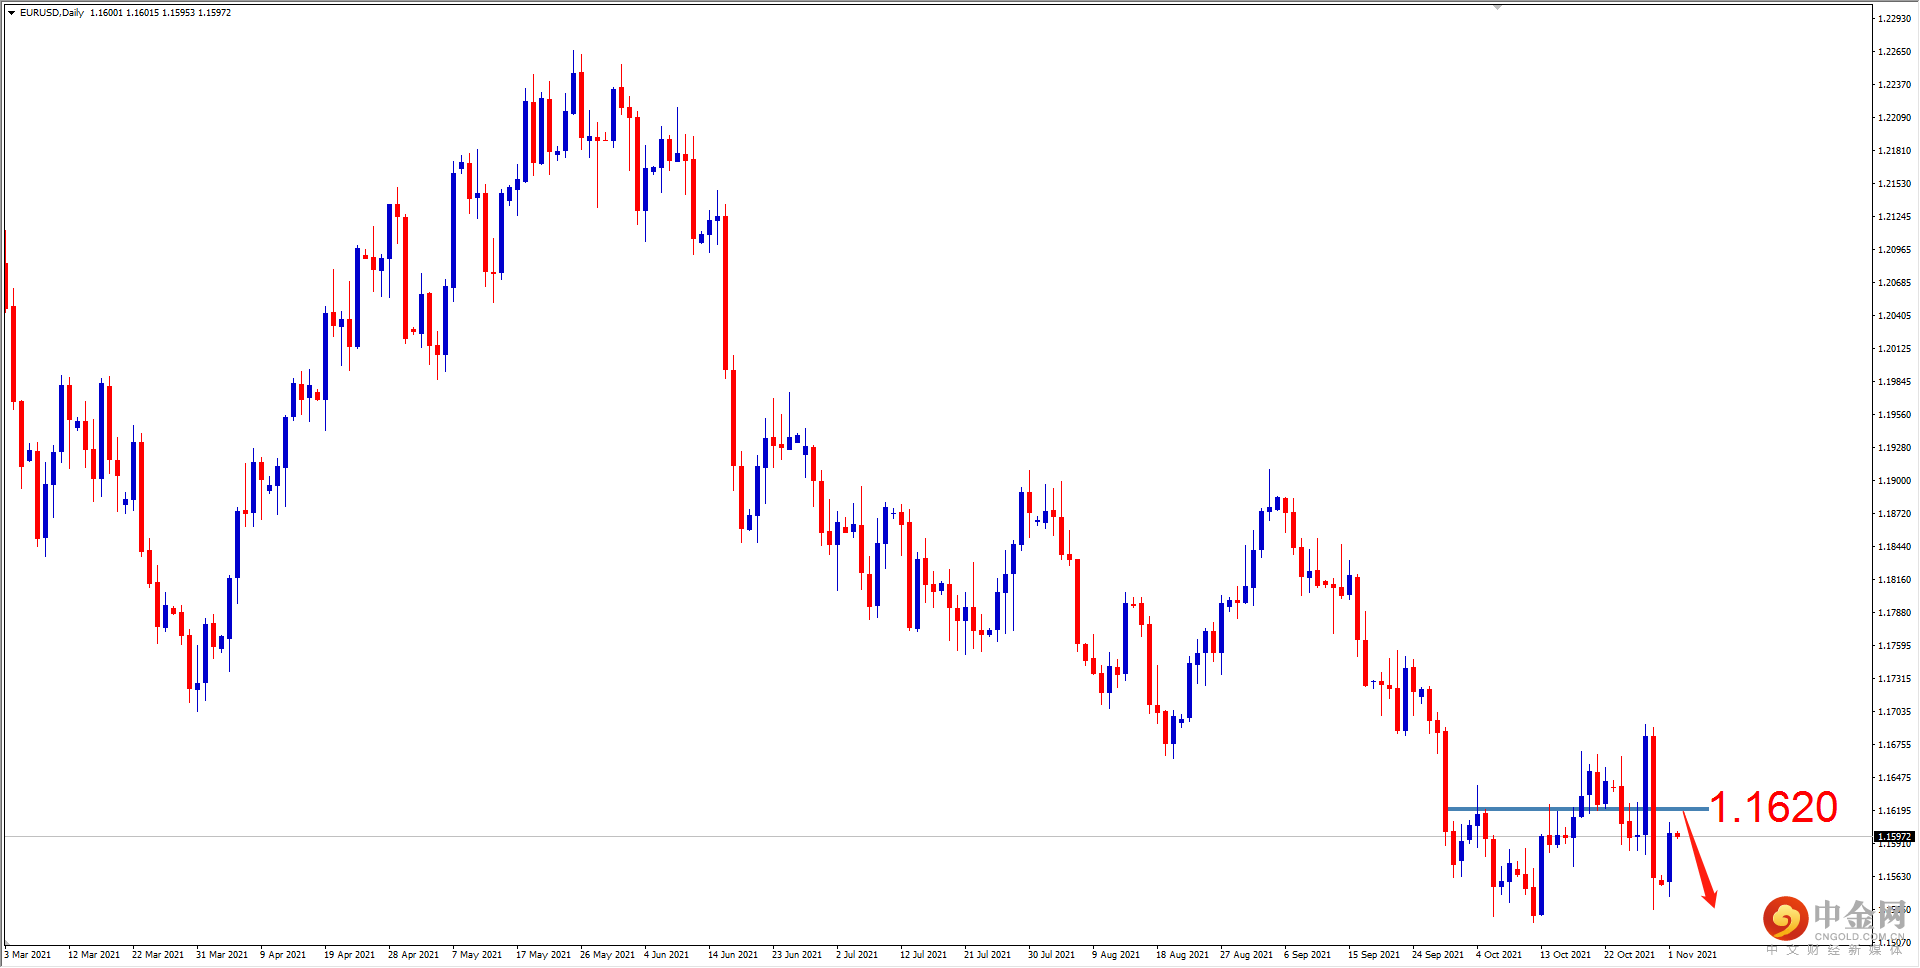Image resolution: width=1920 pixels, height=968 pixels.
Task: Select the '3 Mar 2021' date label
Action: click(27, 954)
